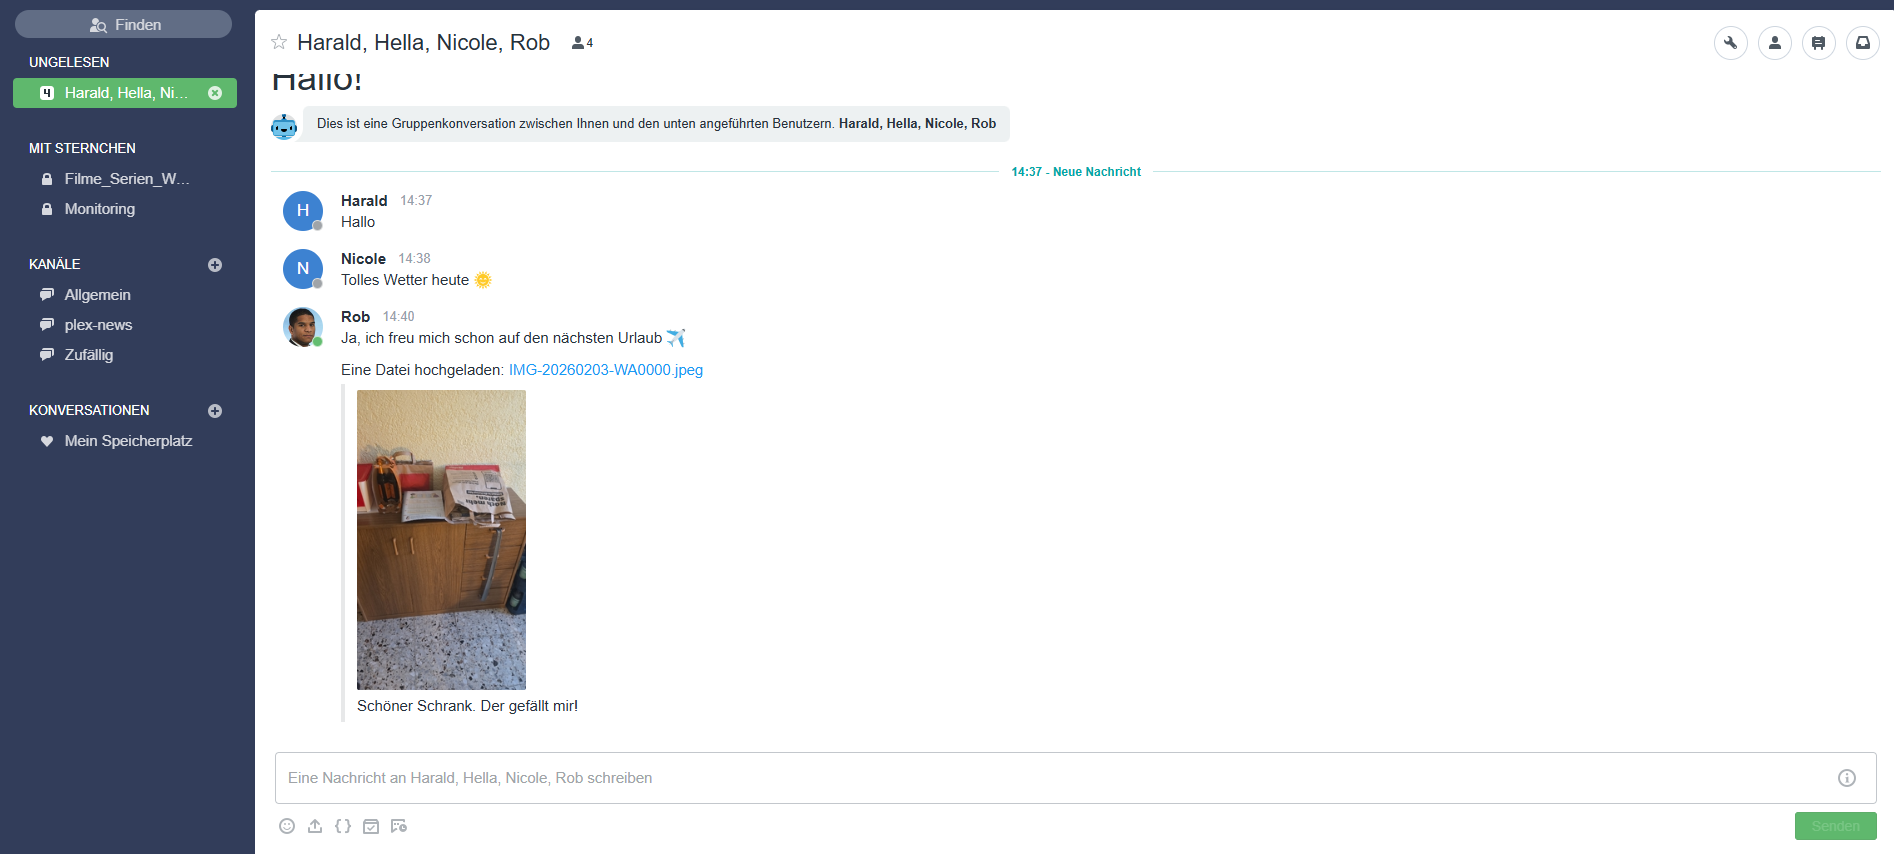Close the unread Harald, Hella, Ni... conversation
Screen dimensions: 1894x854
pyautogui.click(x=215, y=93)
